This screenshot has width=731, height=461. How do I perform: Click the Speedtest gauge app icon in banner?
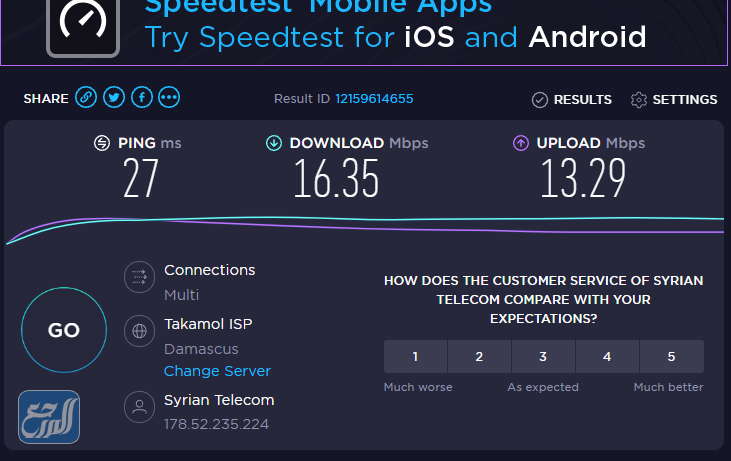[x=83, y=26]
